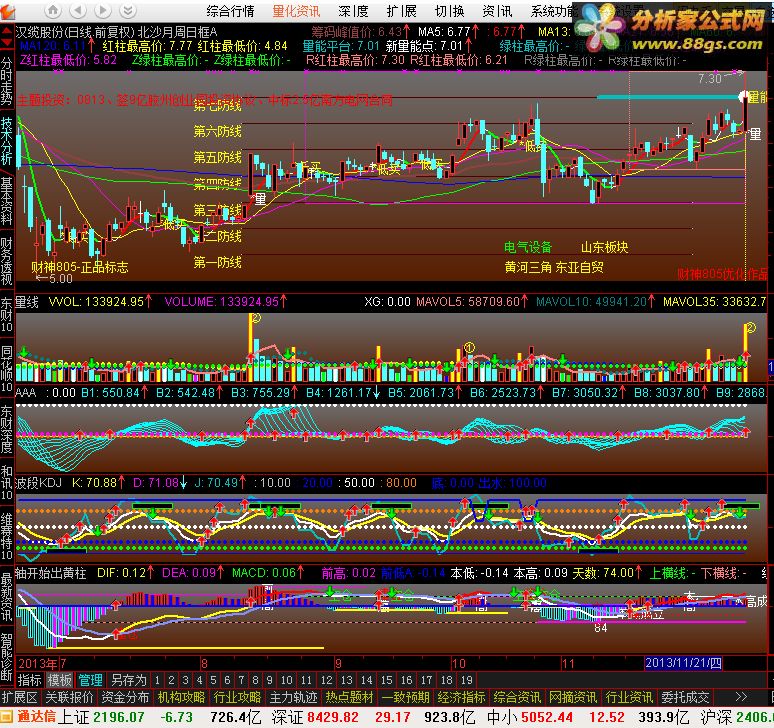The image size is (774, 728).
Task: Open the 和讯10 sidebar tab
Action: pyautogui.click(x=6, y=482)
